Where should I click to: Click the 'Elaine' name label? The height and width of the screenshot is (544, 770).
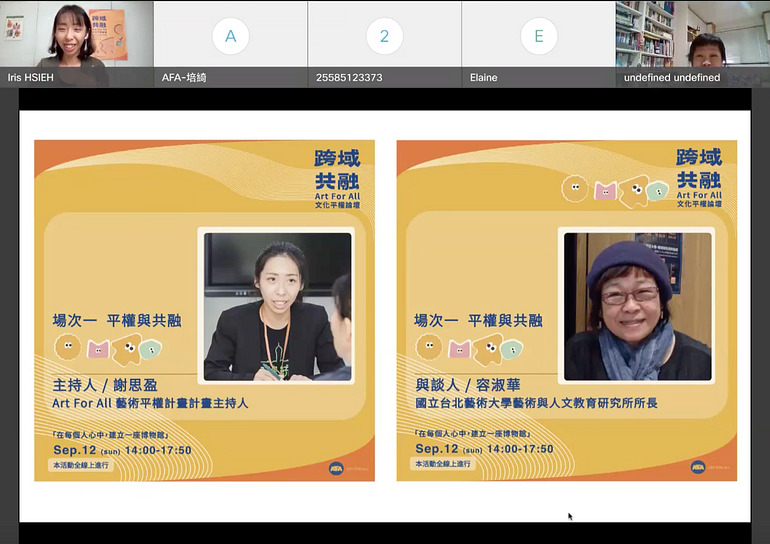pos(484,78)
